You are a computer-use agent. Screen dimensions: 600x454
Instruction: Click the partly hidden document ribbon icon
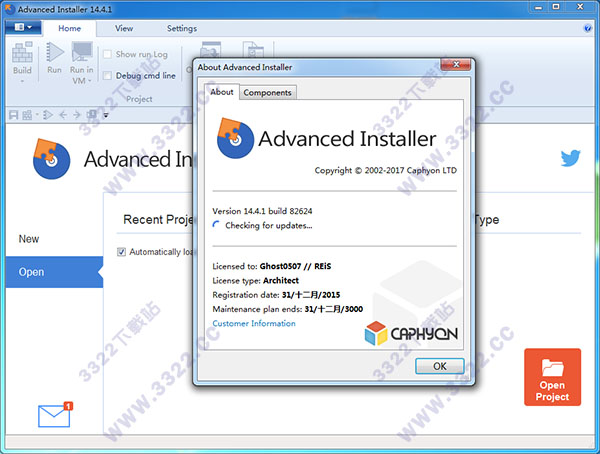(253, 50)
